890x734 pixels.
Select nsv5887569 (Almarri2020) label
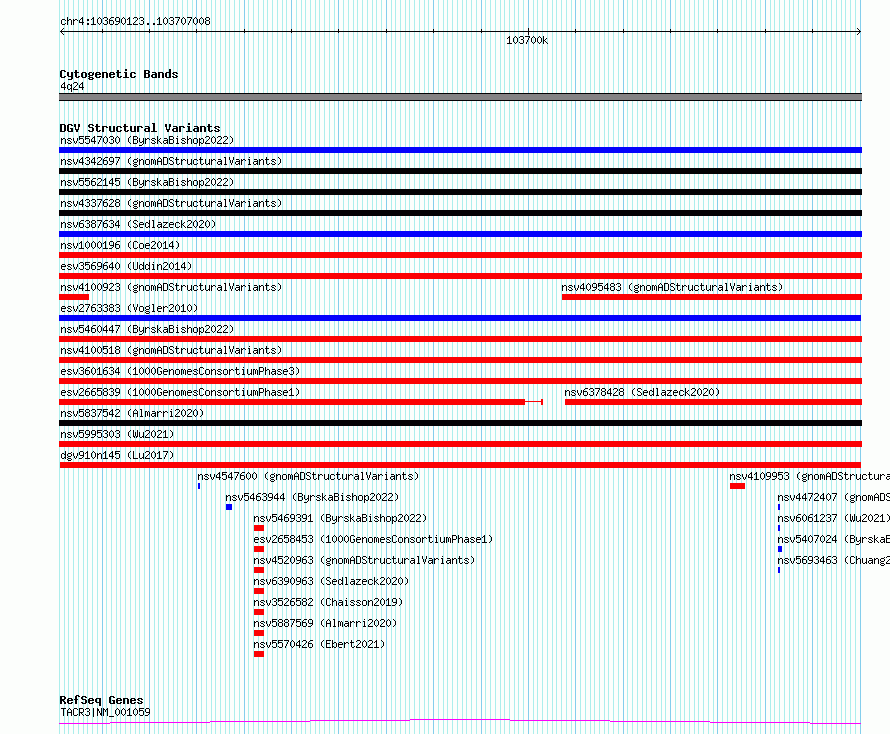click(325, 623)
